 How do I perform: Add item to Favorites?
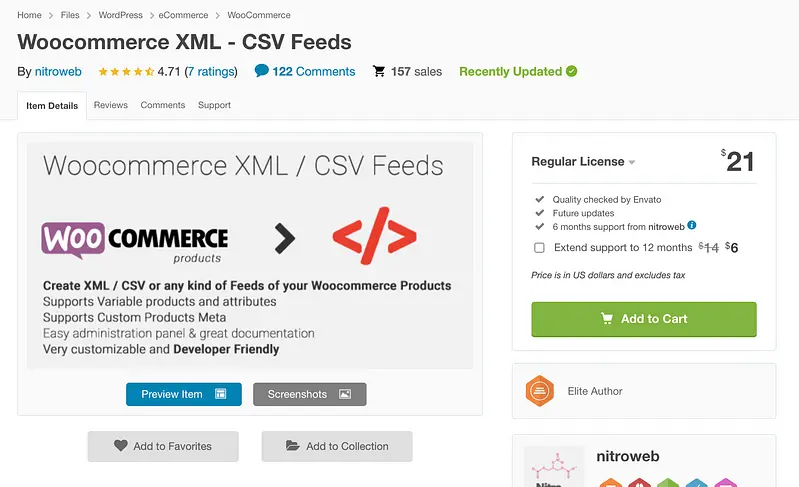(x=163, y=446)
